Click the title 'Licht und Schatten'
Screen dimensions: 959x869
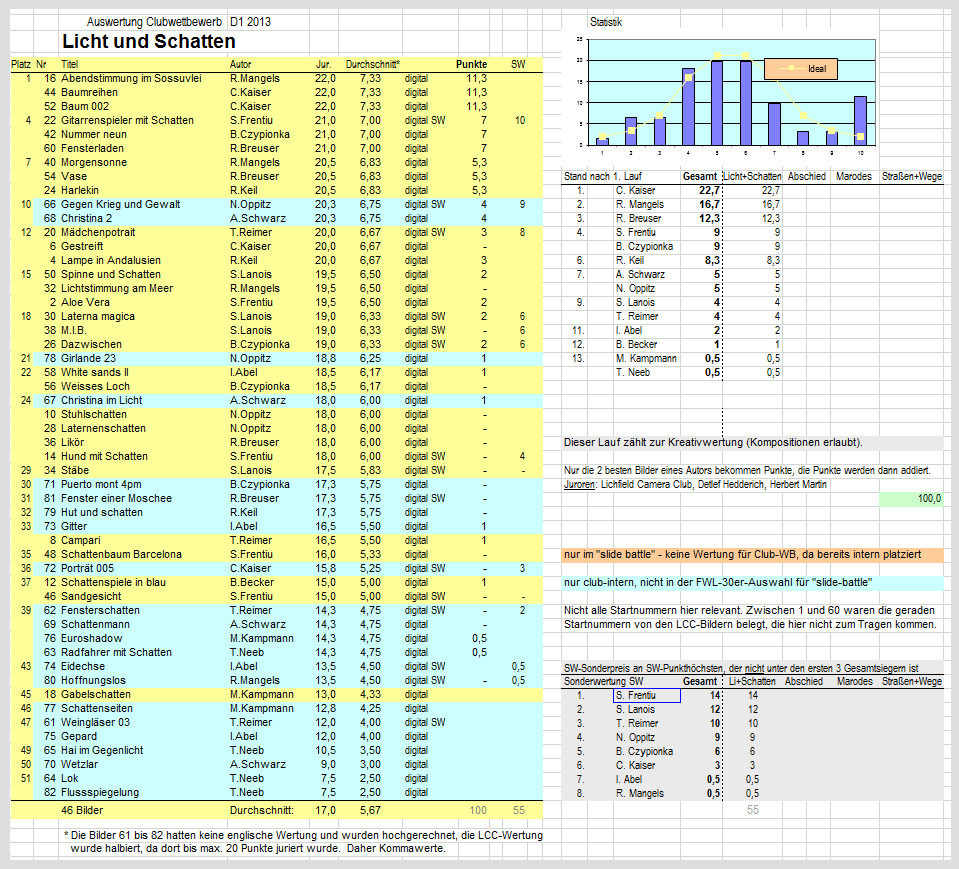(149, 42)
